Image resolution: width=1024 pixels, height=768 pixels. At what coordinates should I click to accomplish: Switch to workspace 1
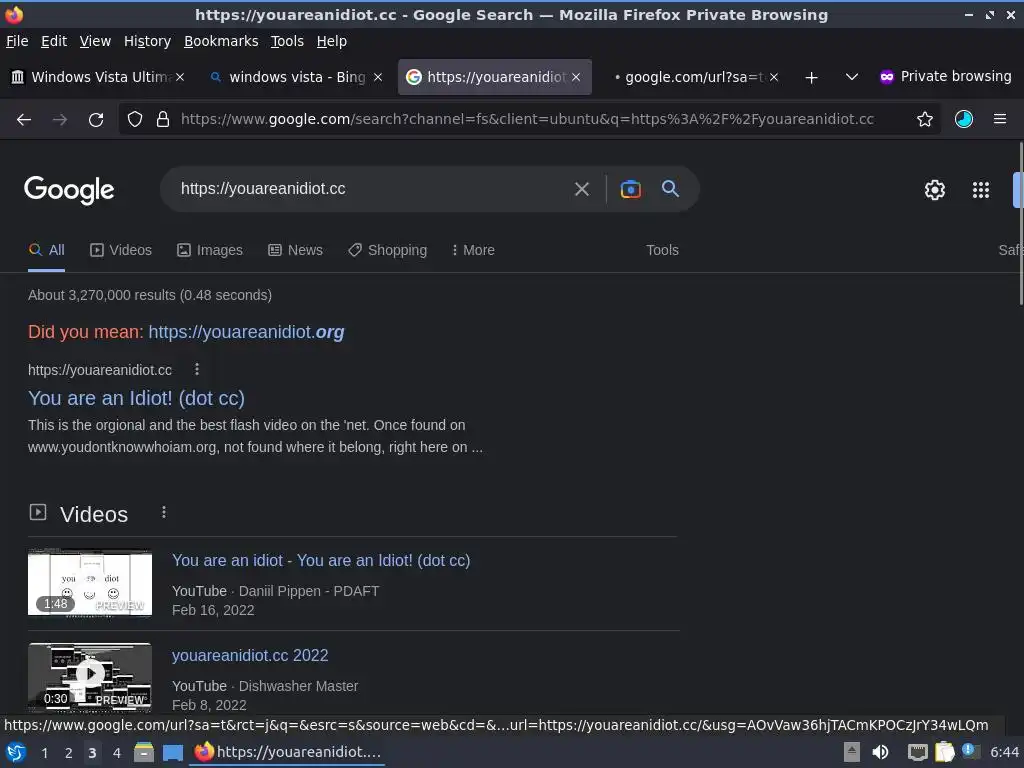point(44,753)
